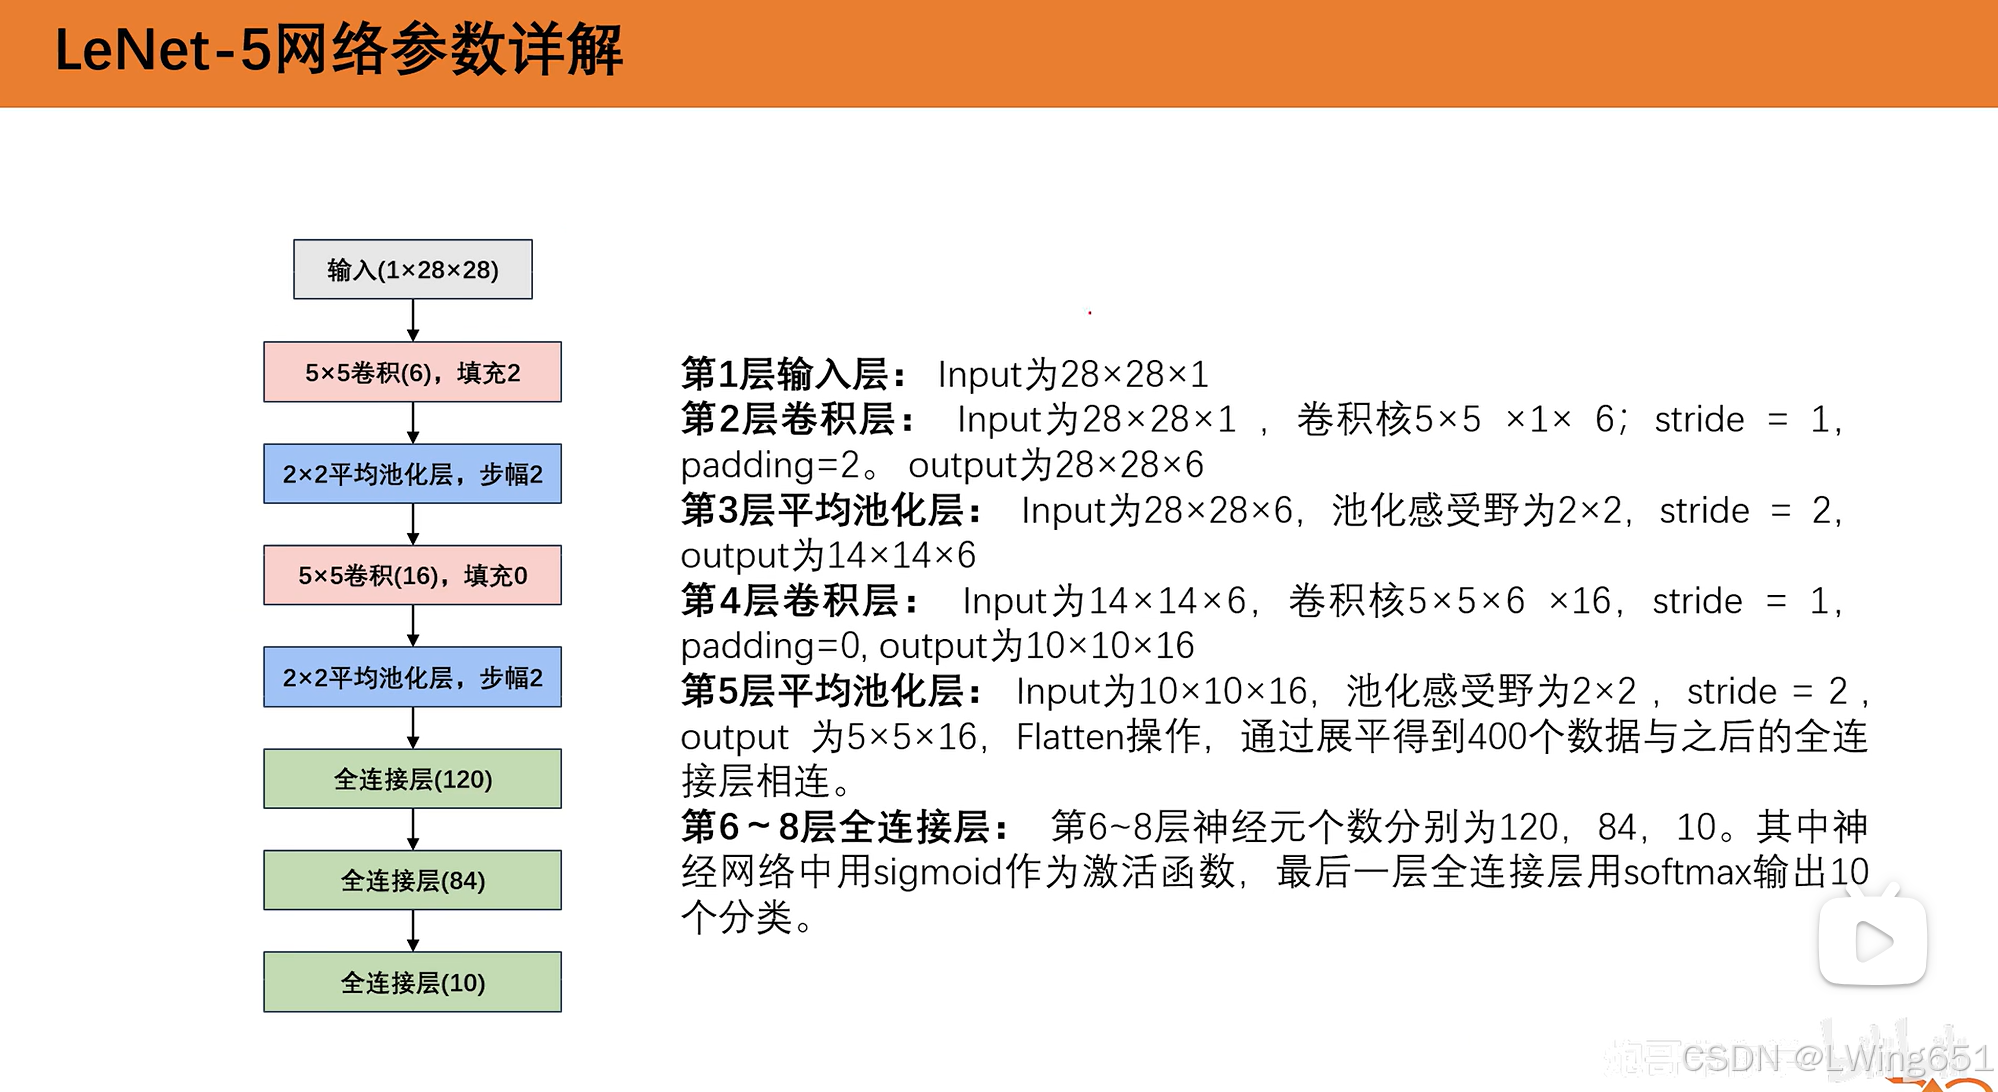Select the 5×5 convolution(16) padding 0 box

[x=412, y=576]
